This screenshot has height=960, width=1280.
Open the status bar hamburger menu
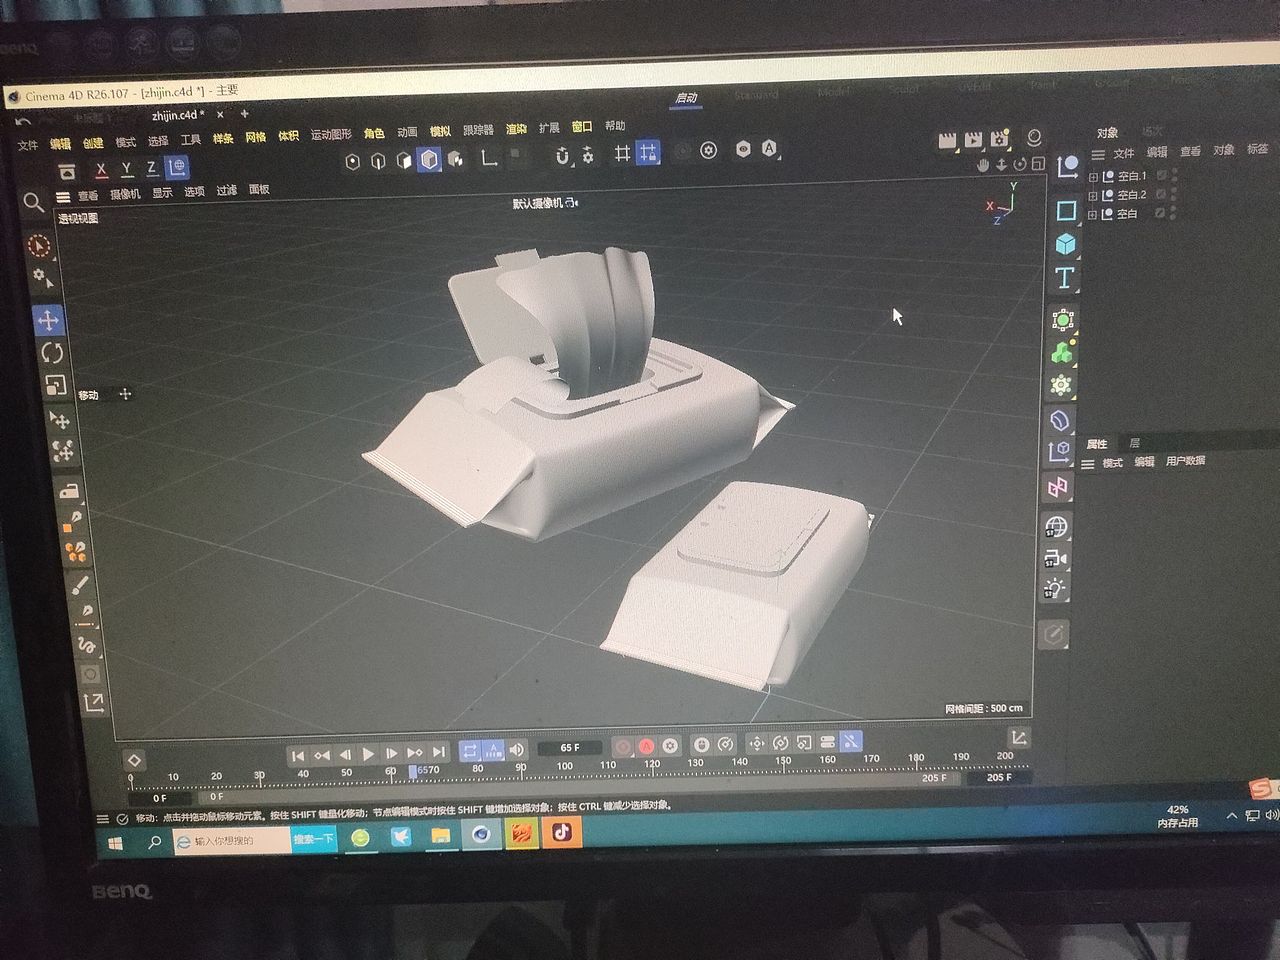102,820
